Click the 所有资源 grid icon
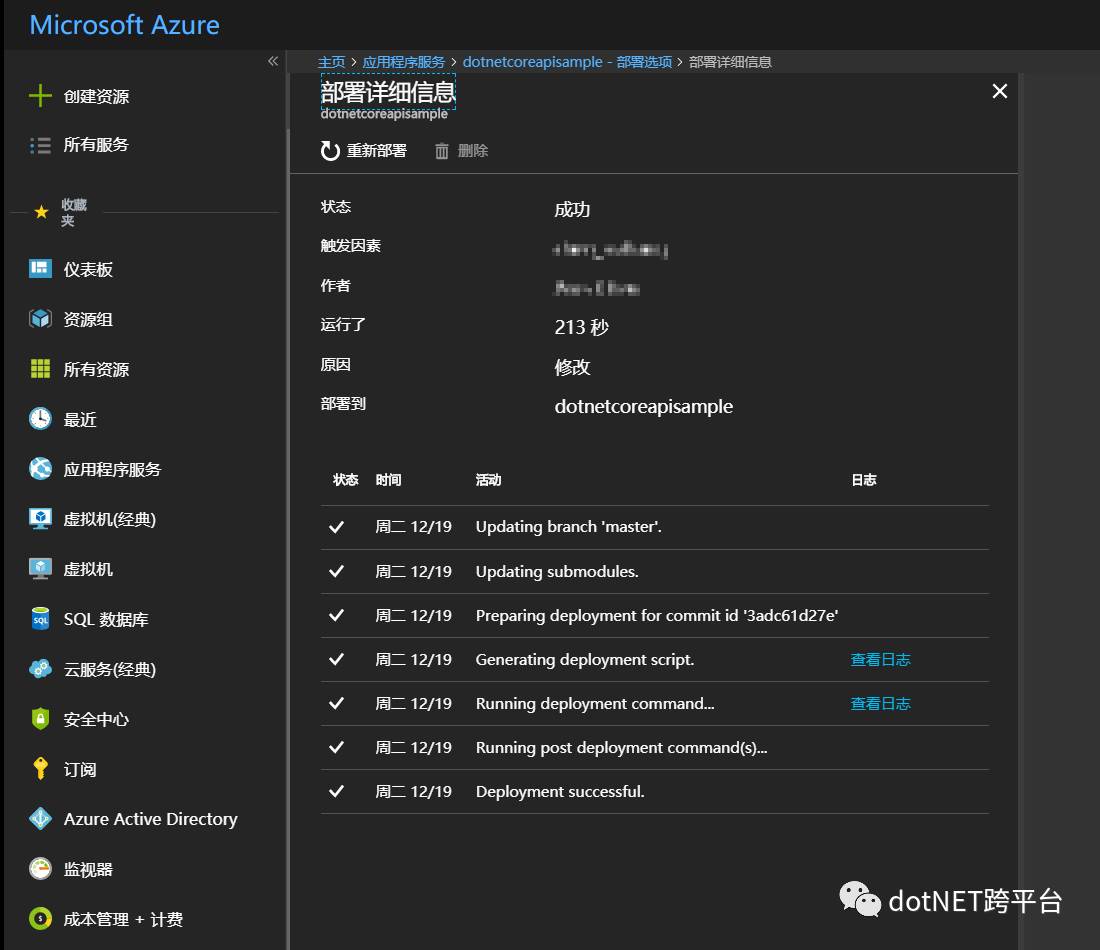 pos(41,368)
